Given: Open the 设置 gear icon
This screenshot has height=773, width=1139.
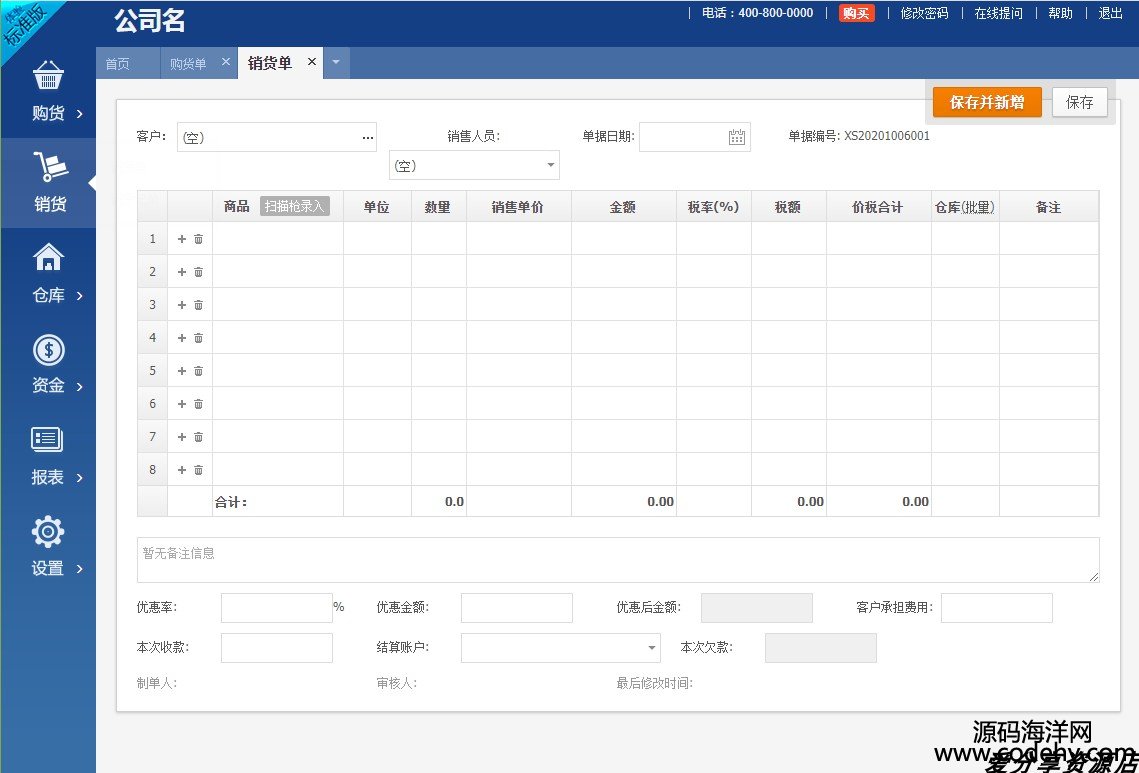Looking at the screenshot, I should tap(48, 532).
